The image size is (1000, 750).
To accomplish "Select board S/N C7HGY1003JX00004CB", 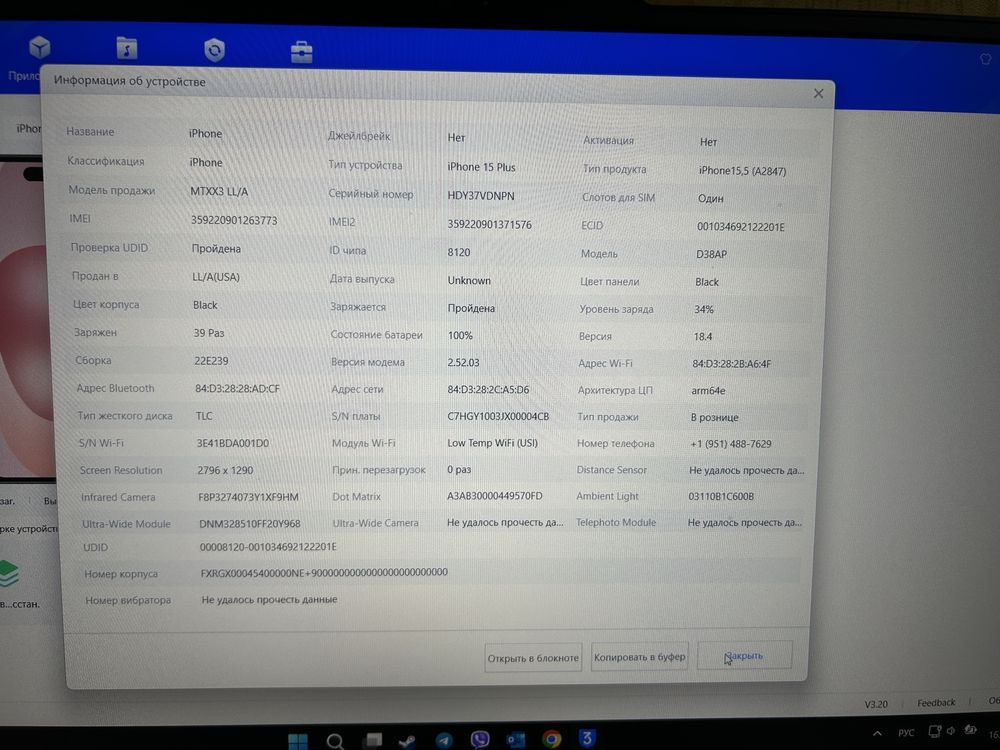I will [x=498, y=416].
